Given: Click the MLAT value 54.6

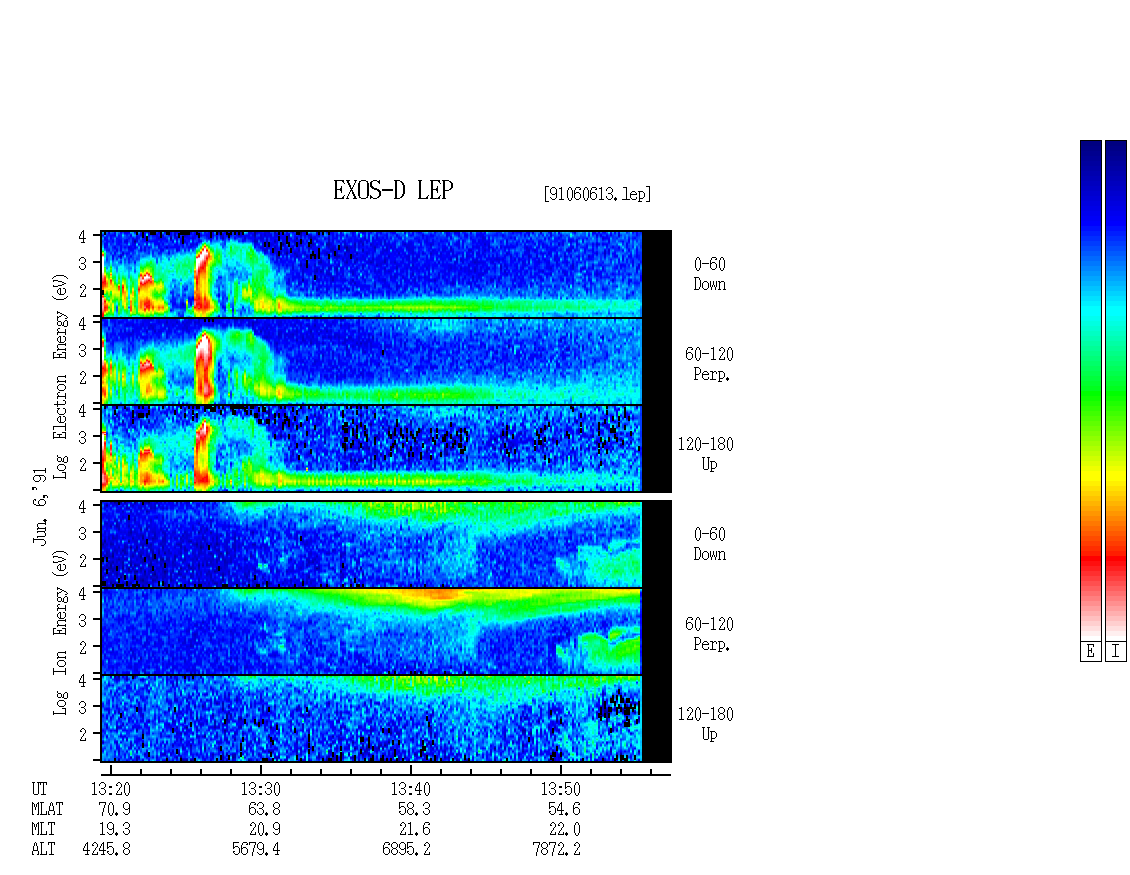Looking at the screenshot, I should (x=564, y=809).
